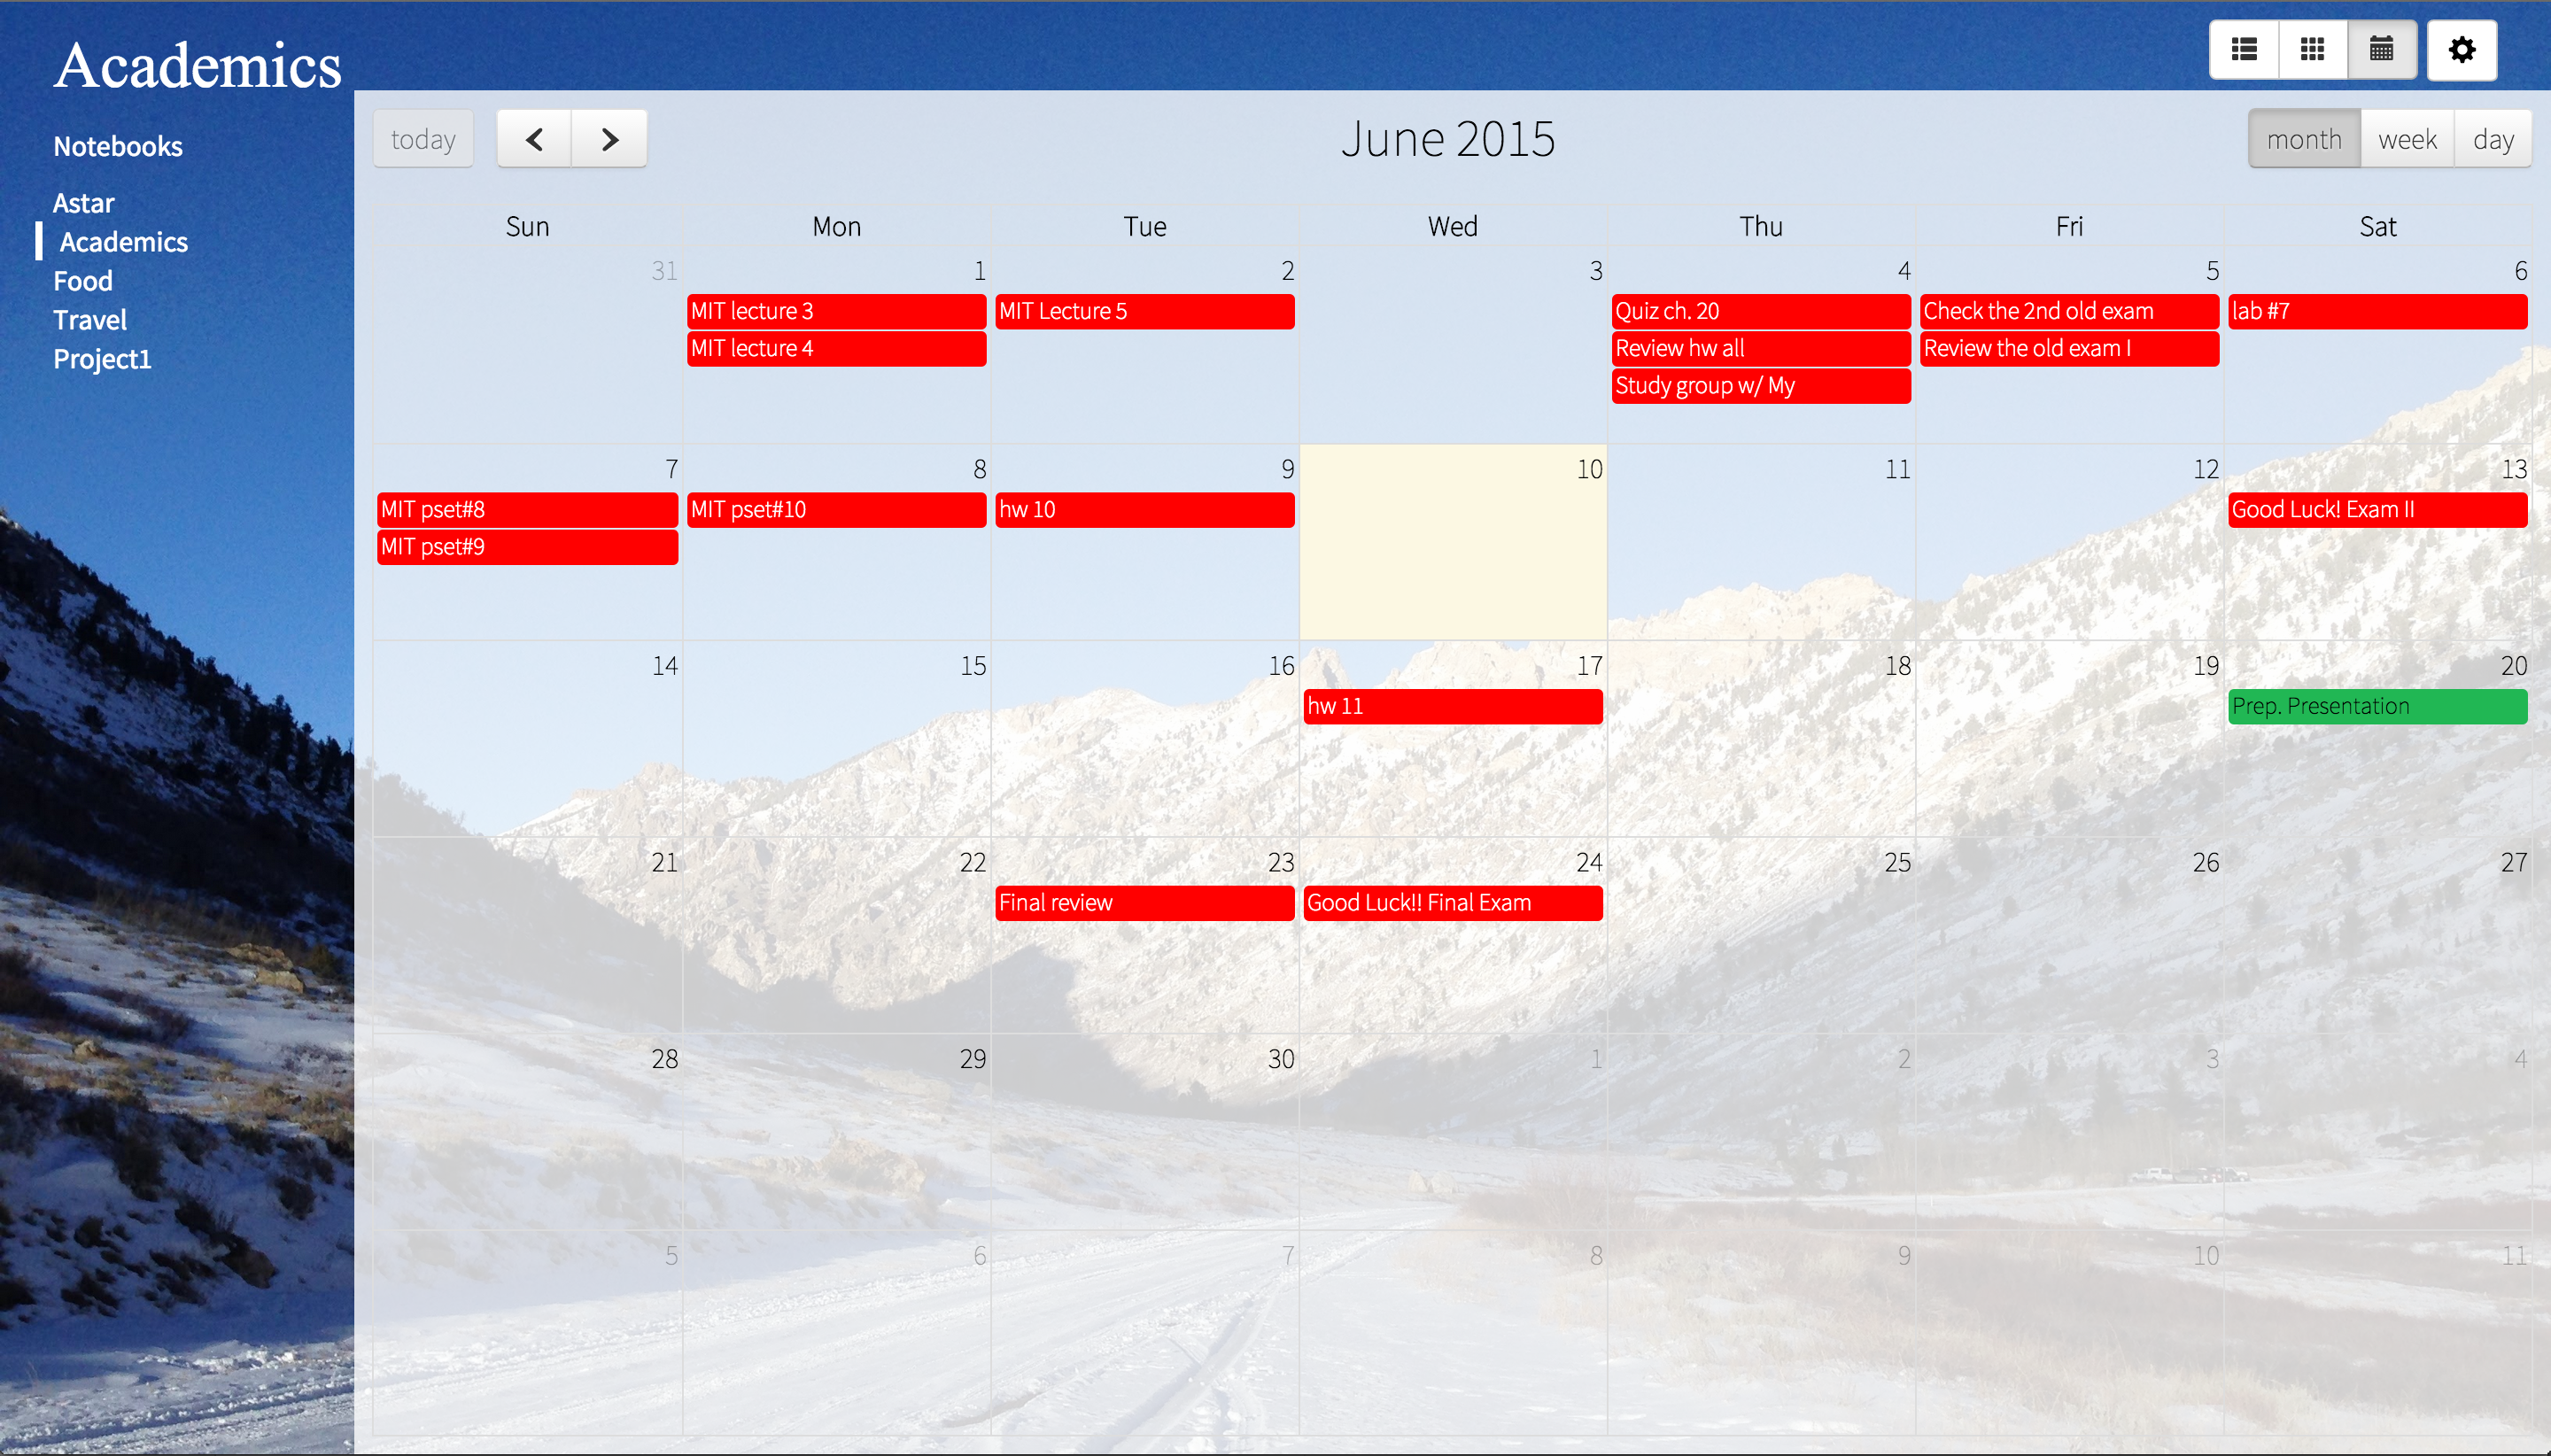2551x1456 pixels.
Task: Switch to month view tab
Action: point(2300,138)
